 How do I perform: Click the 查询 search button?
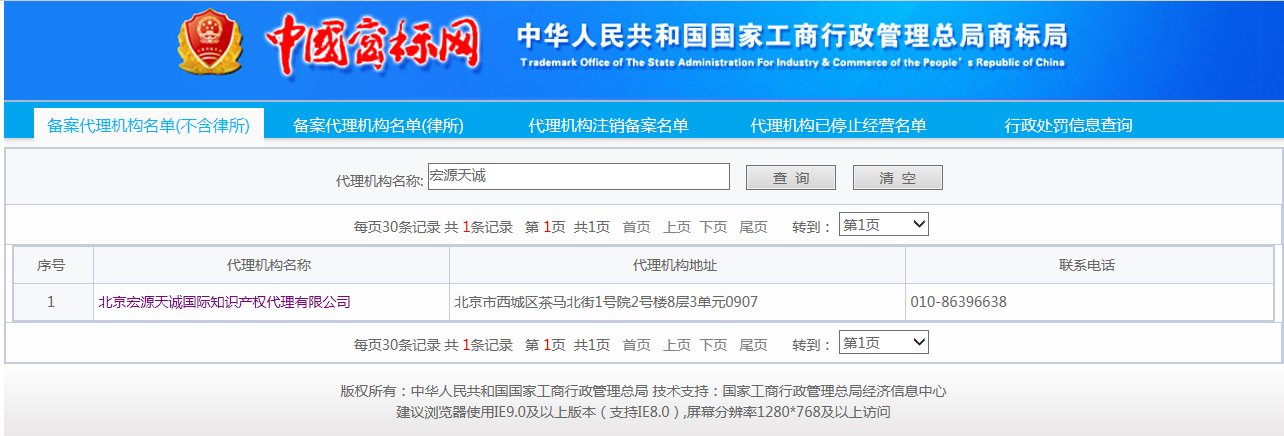pyautogui.click(x=791, y=177)
